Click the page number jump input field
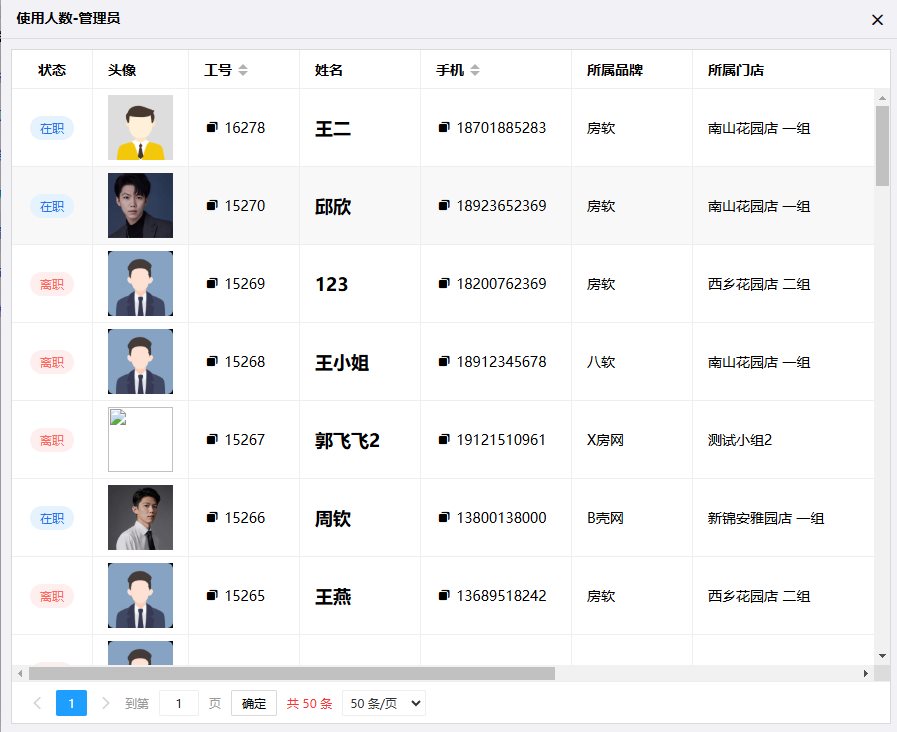Viewport: 897px width, 732px height. click(179, 703)
